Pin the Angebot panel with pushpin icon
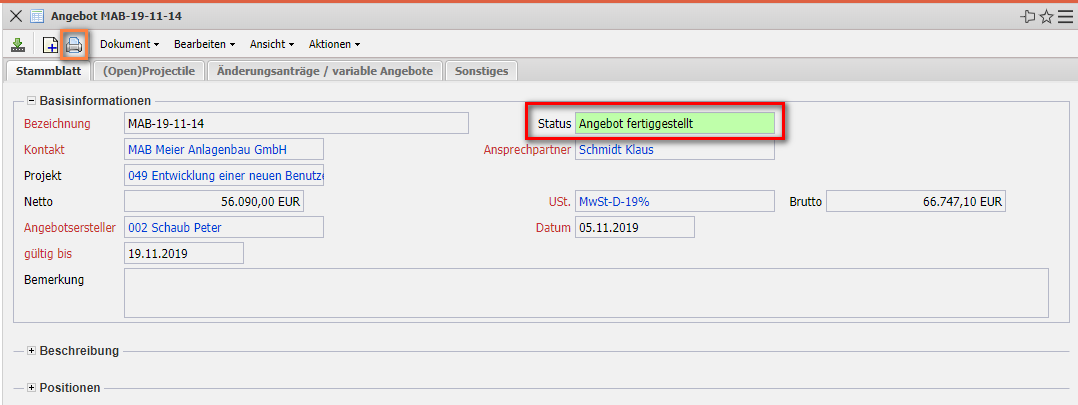The height and width of the screenshot is (405, 1078). (1027, 16)
